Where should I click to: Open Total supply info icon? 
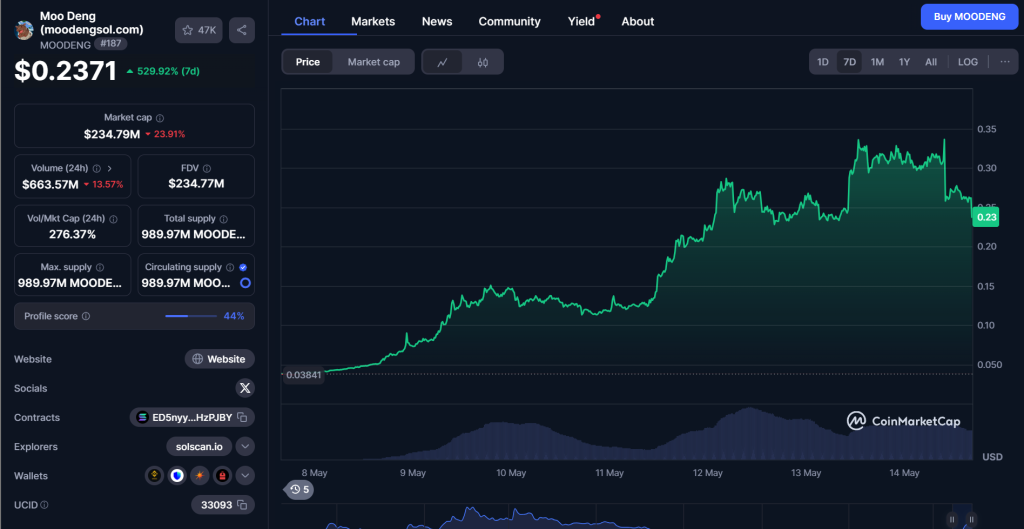point(223,219)
